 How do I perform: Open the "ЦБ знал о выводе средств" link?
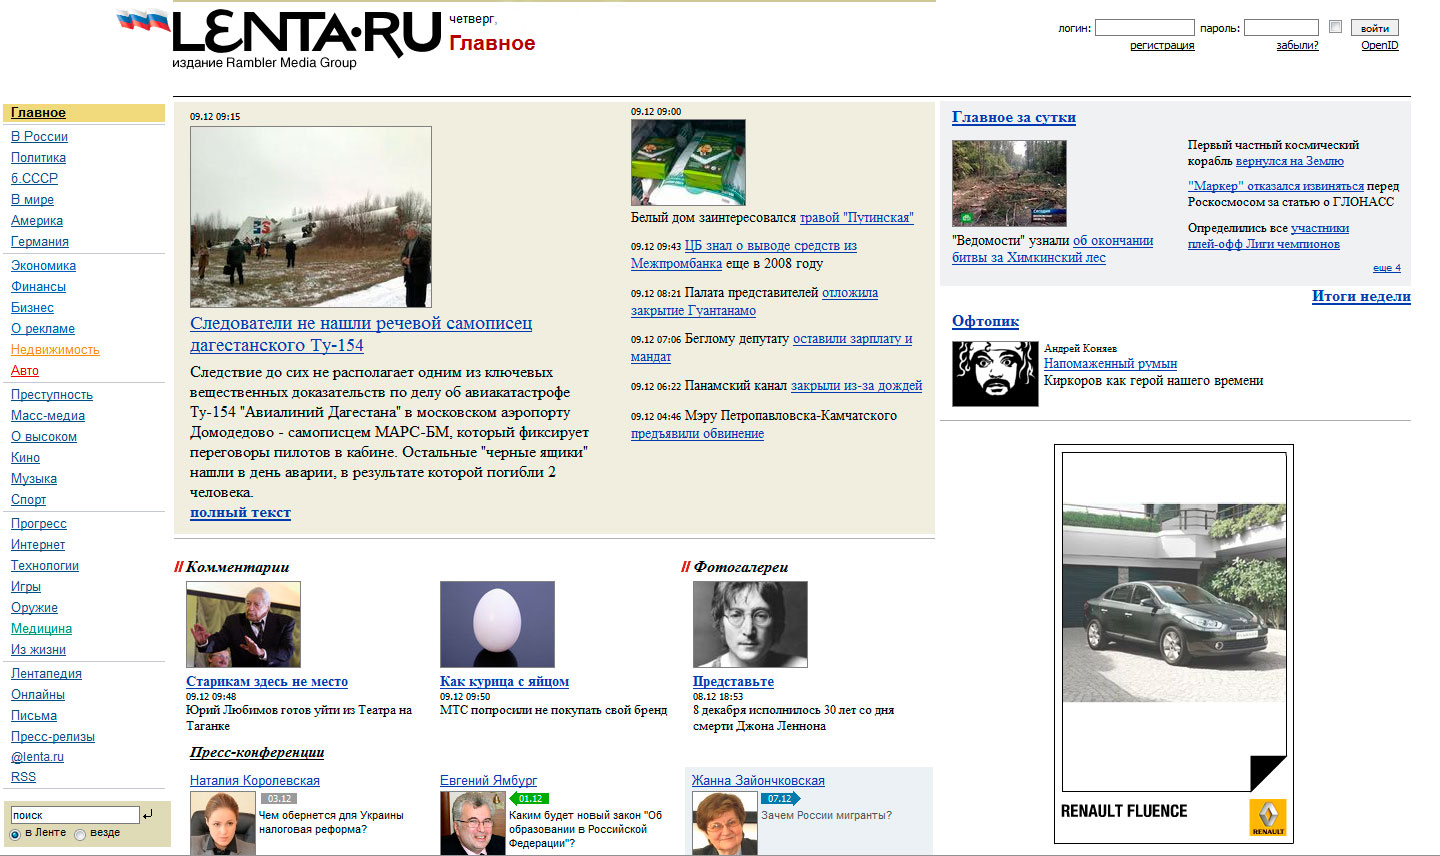(744, 255)
